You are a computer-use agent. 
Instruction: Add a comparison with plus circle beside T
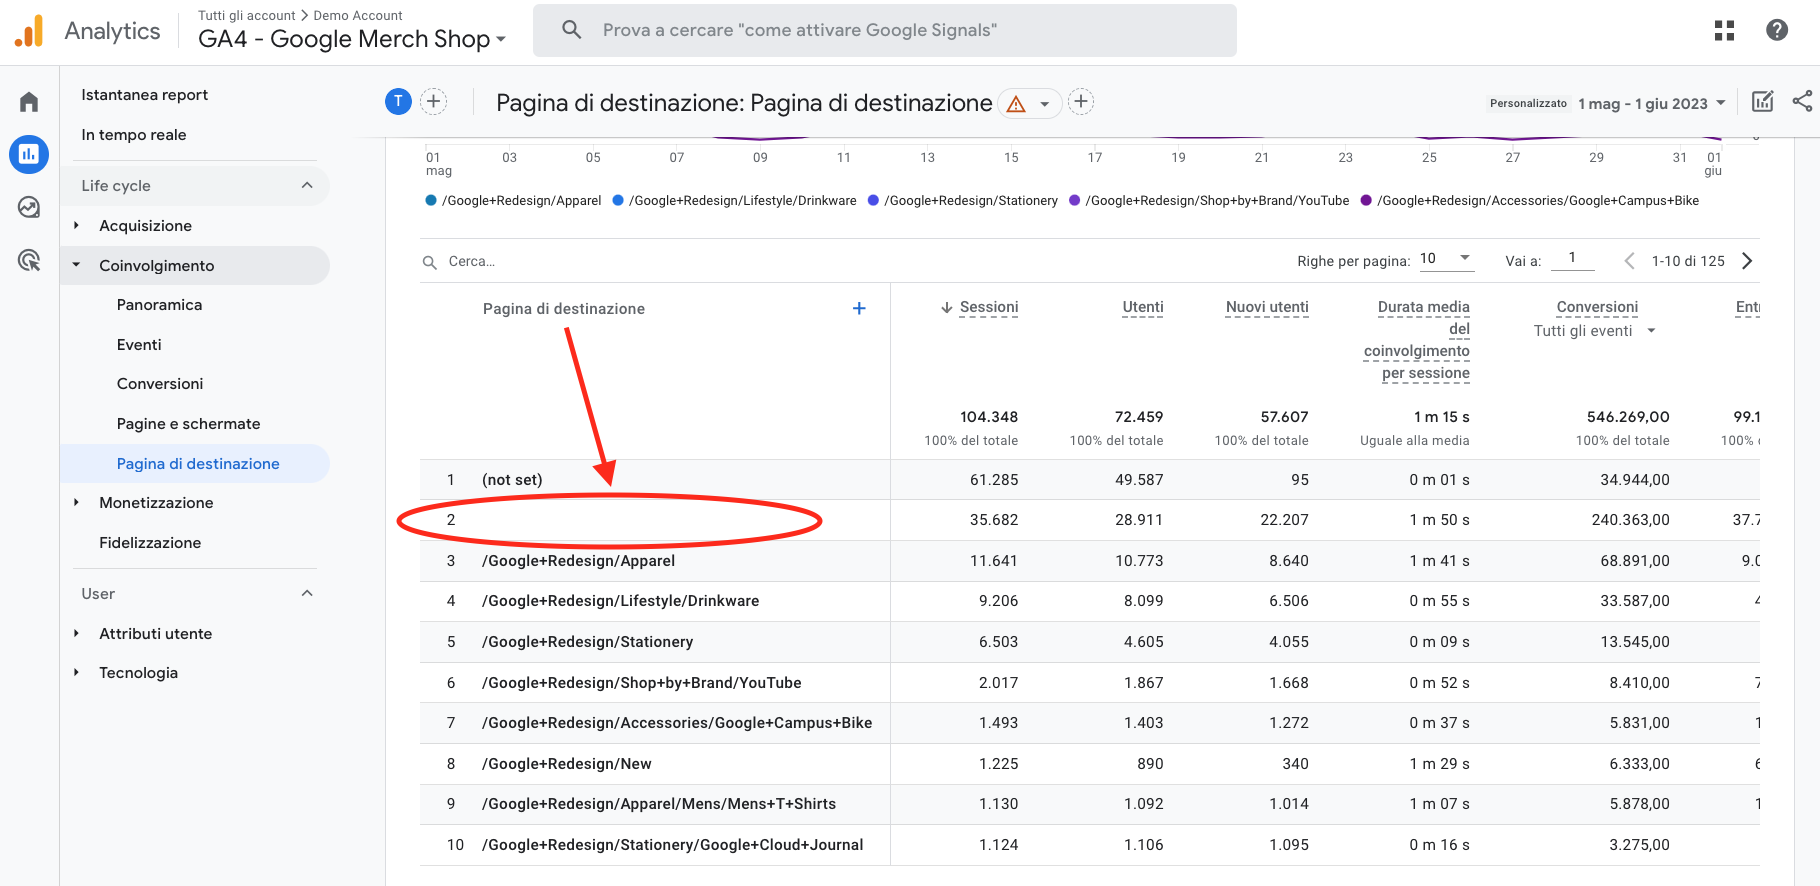[433, 101]
